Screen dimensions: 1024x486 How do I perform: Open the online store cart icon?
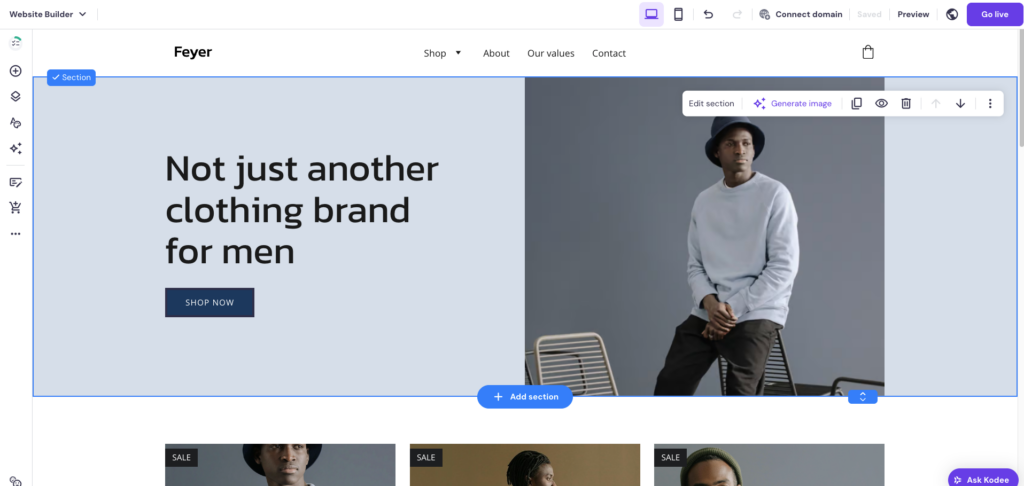click(x=16, y=208)
